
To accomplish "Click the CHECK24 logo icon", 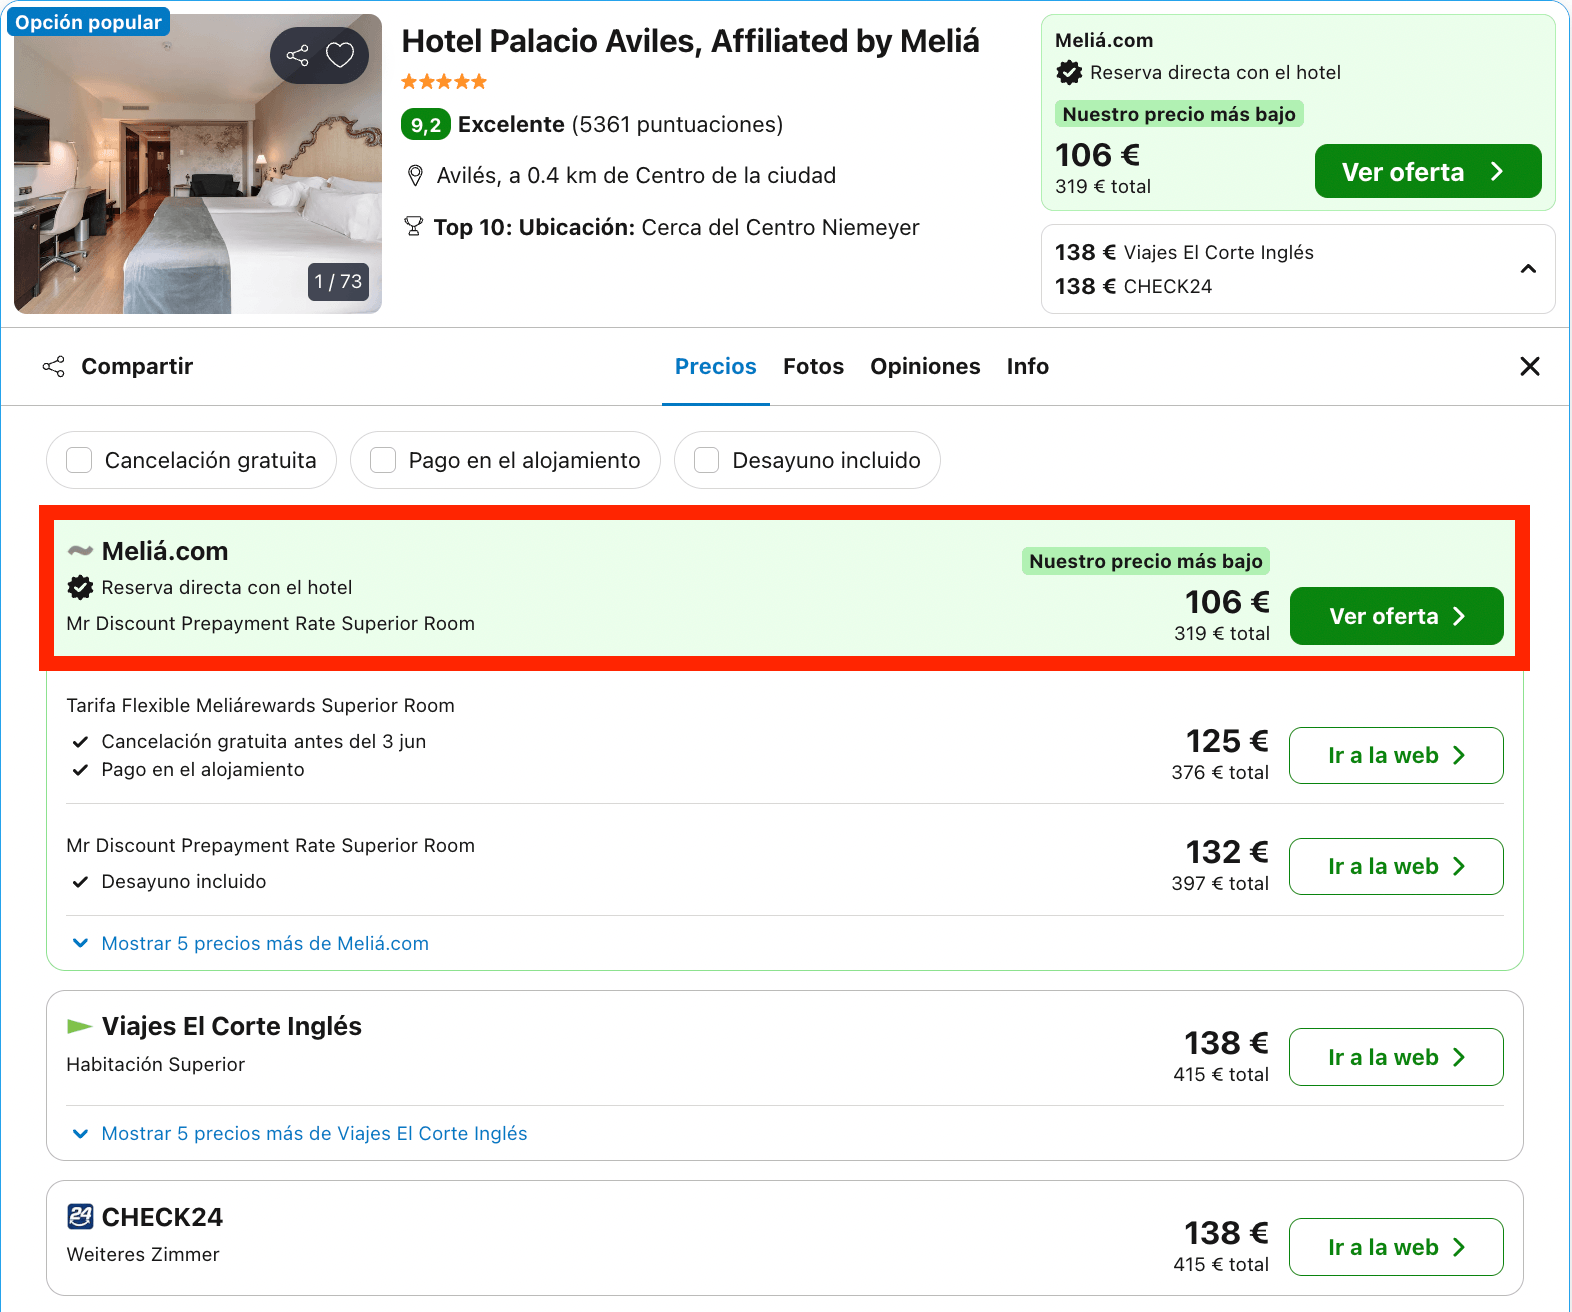I will (x=80, y=1216).
